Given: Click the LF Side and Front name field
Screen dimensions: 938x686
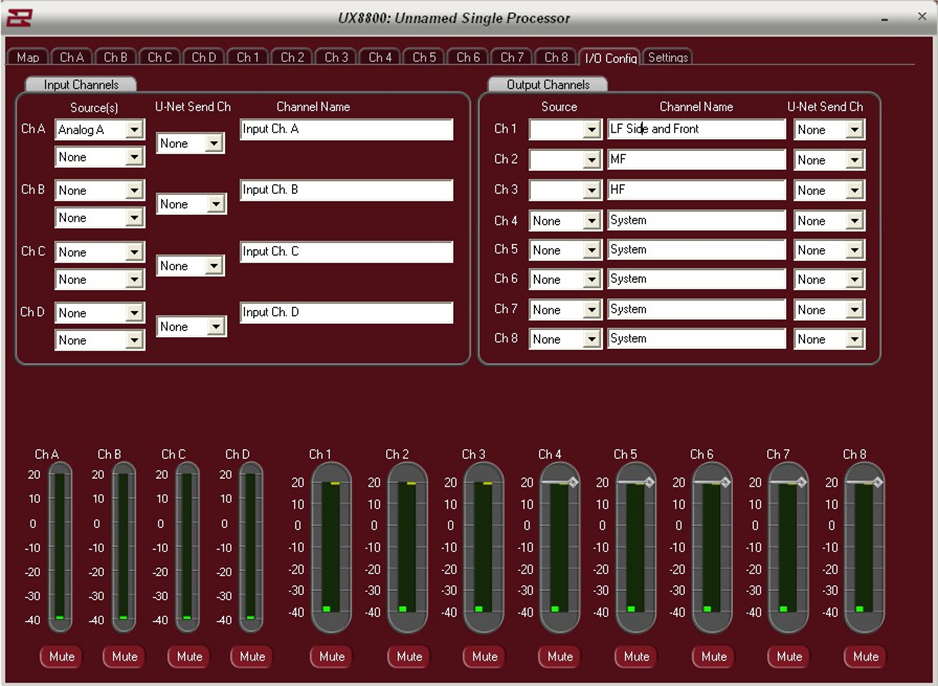Looking at the screenshot, I should [x=696, y=129].
